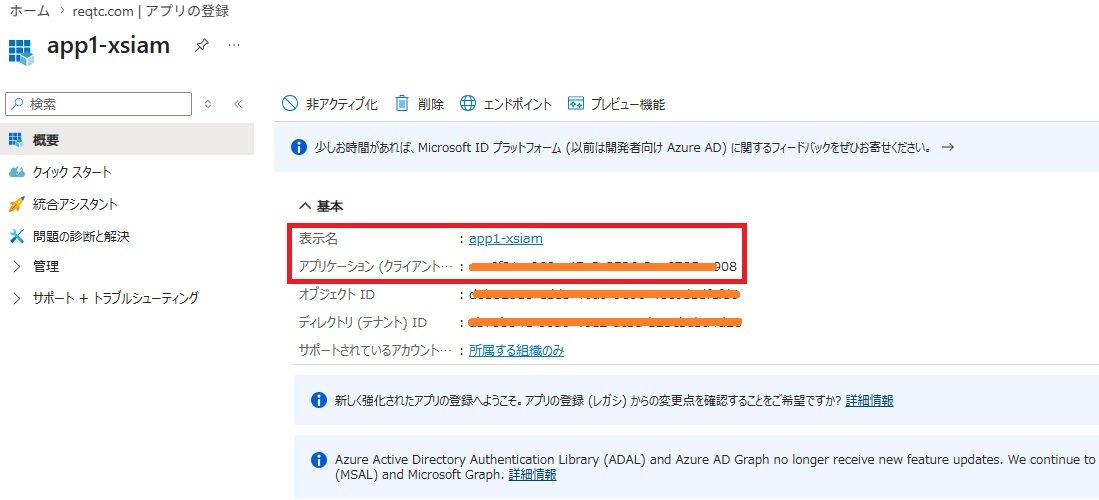The height and width of the screenshot is (500, 1099).
Task: Click the wrench icon for 問題の診断と解決
Action: pos(16,236)
